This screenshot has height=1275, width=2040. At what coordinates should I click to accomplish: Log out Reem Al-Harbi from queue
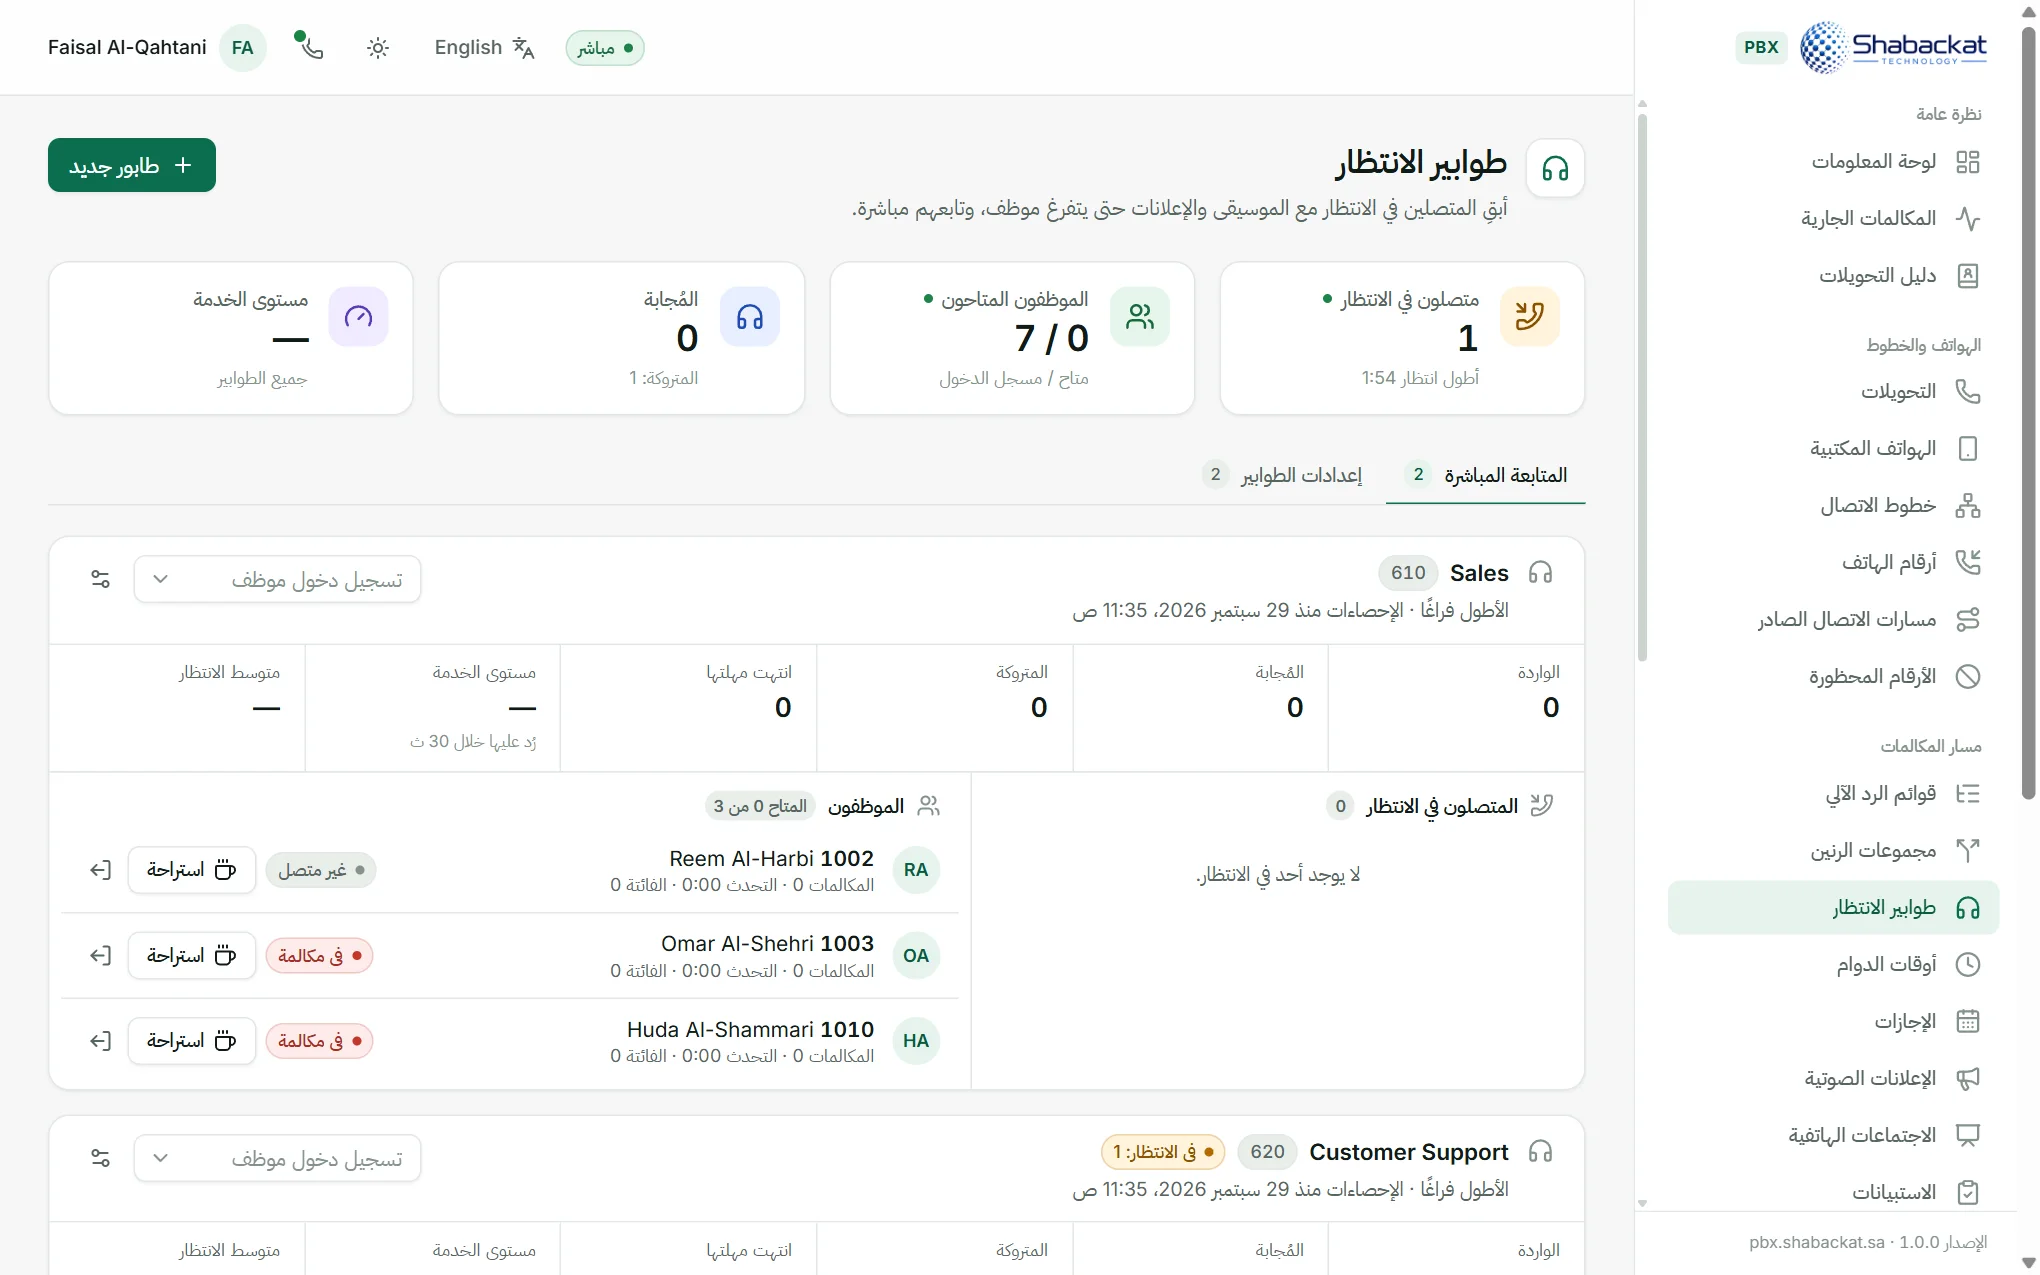click(x=100, y=870)
